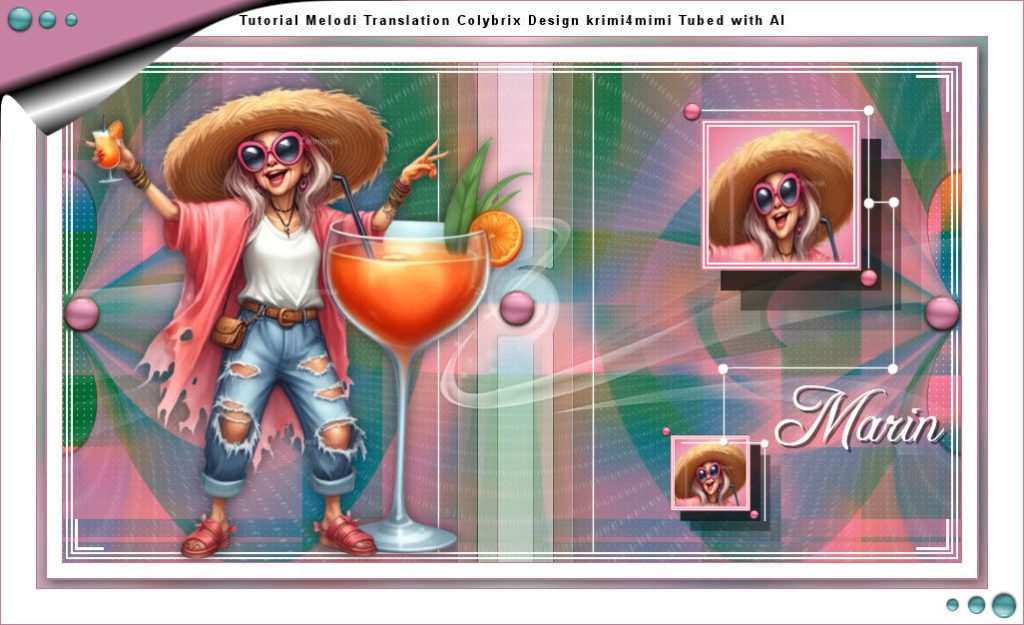Viewport: 1024px width, 625px height.
Task: Click the orange slice on the glass
Action: coord(497,238)
